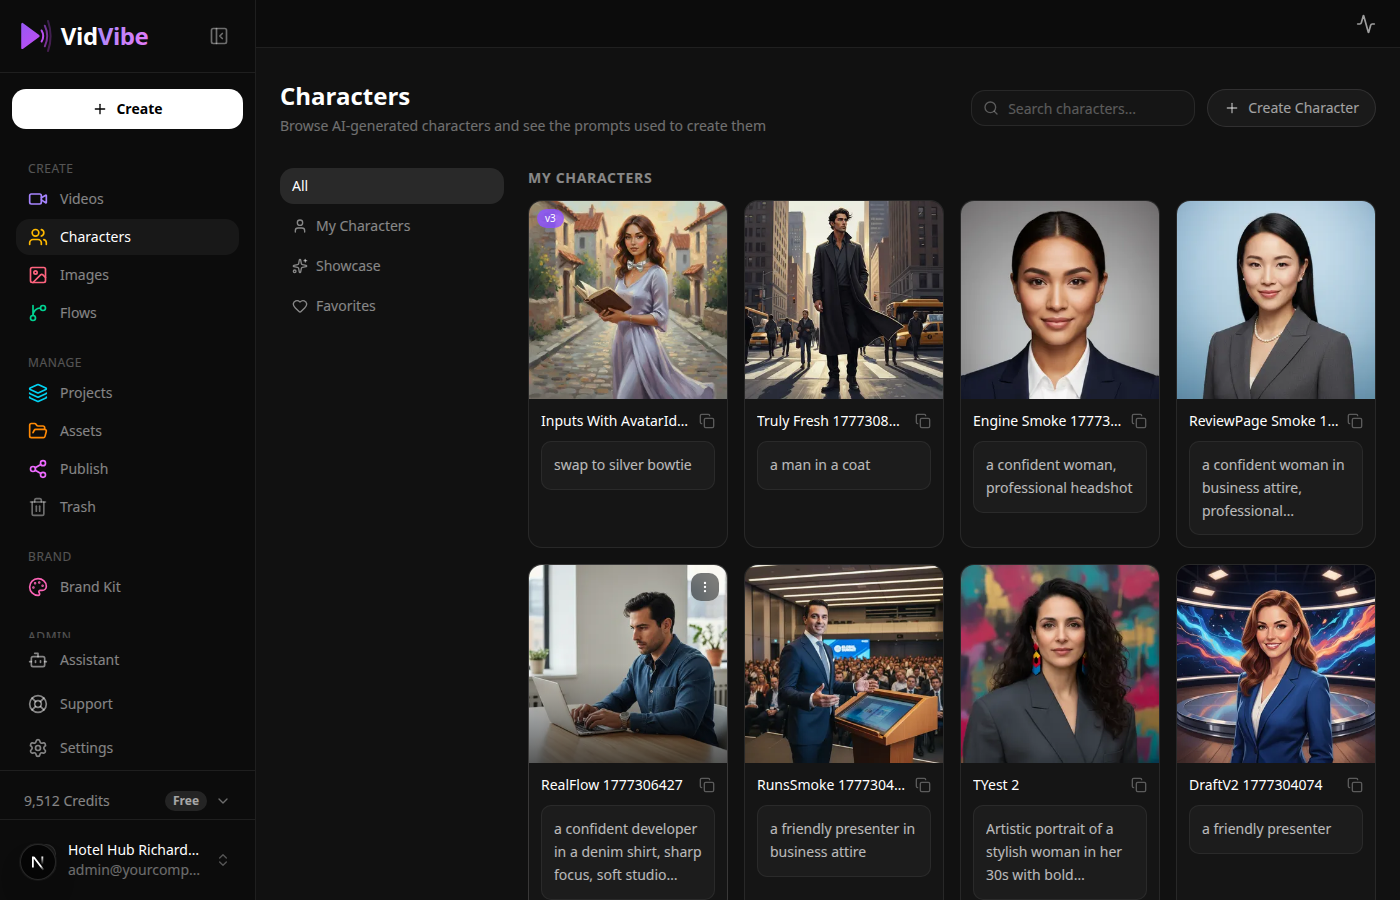Click the Trash bin icon
1400x900 pixels.
[x=38, y=507]
